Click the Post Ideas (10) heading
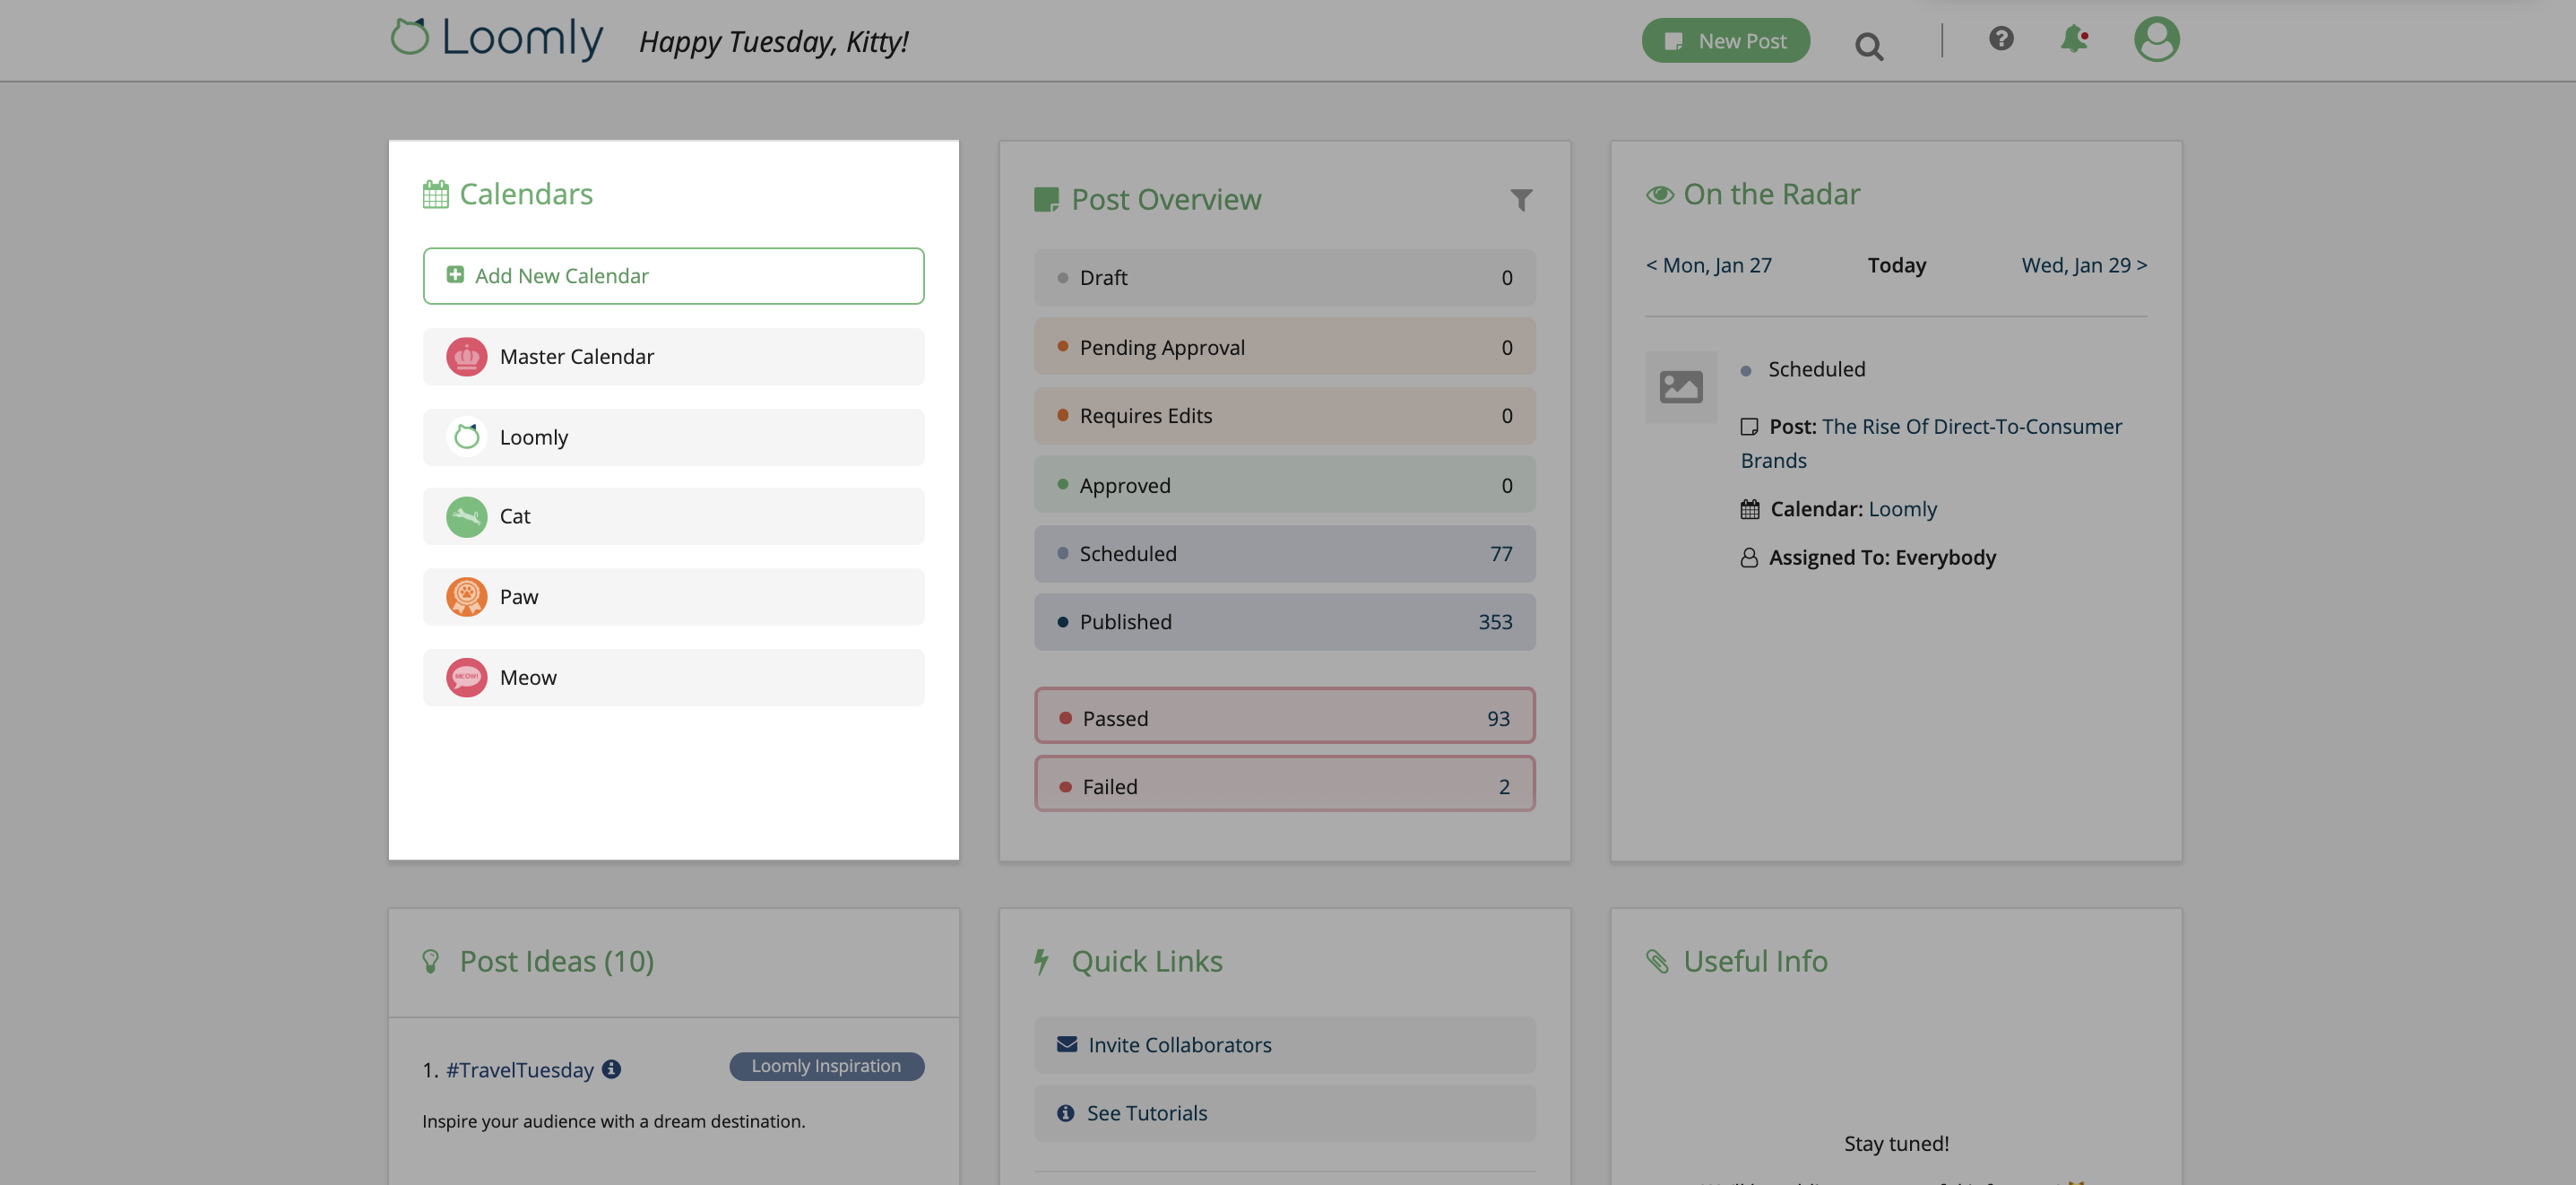Screen dimensions: 2576x1185 [x=557, y=962]
